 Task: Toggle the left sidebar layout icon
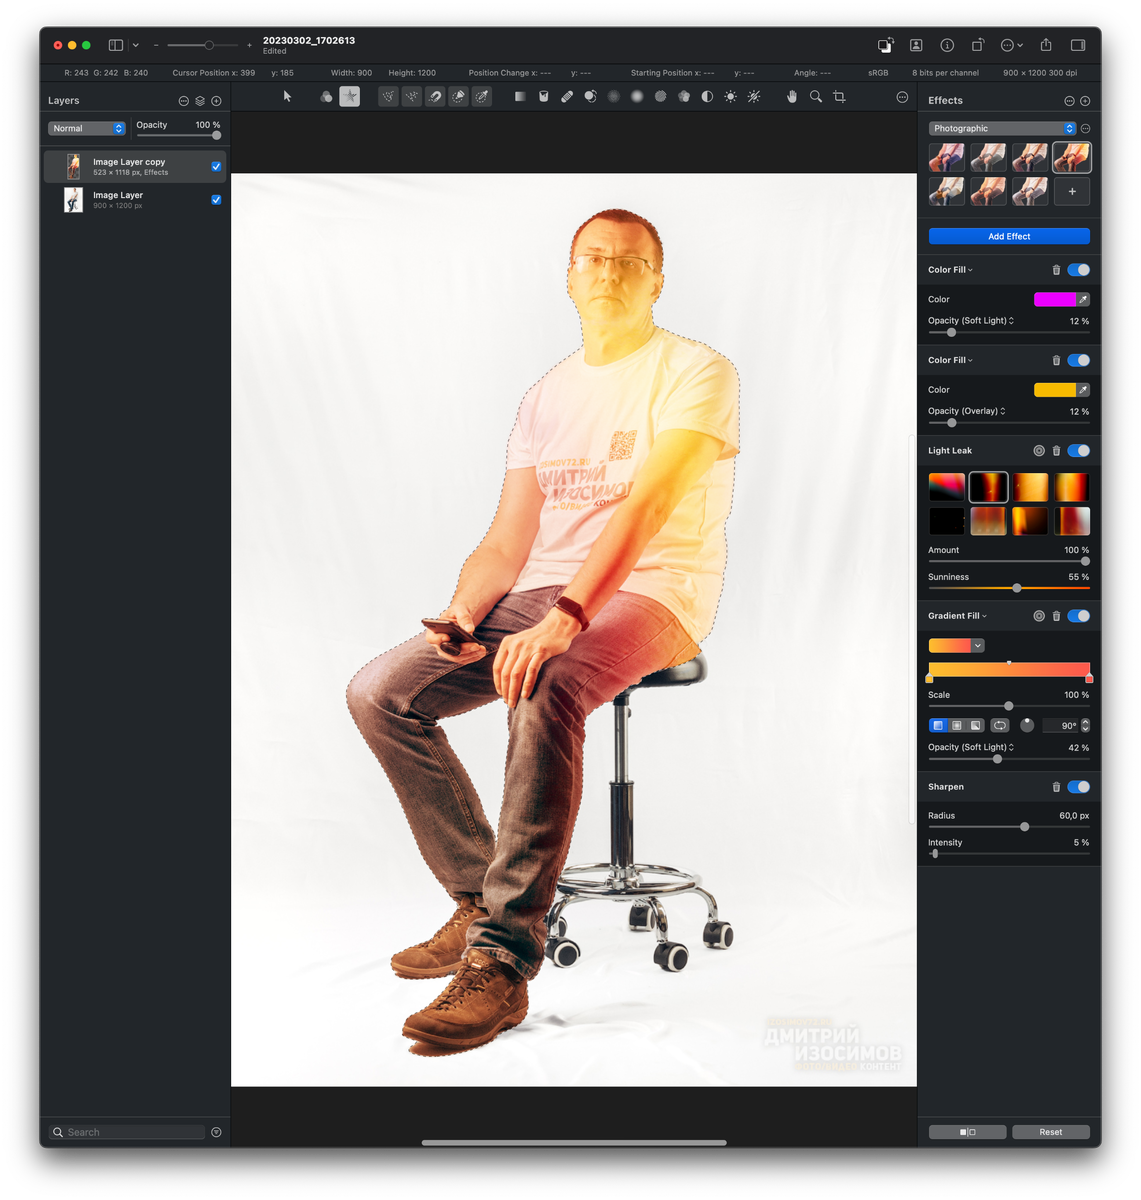116,45
